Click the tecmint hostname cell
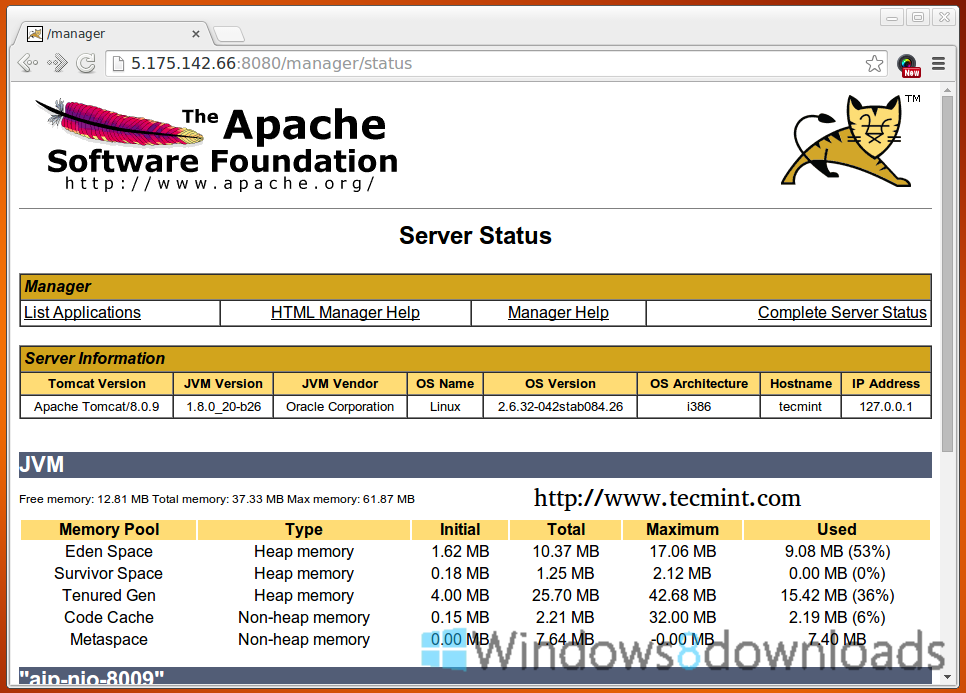Image resolution: width=966 pixels, height=693 pixels. tap(800, 407)
